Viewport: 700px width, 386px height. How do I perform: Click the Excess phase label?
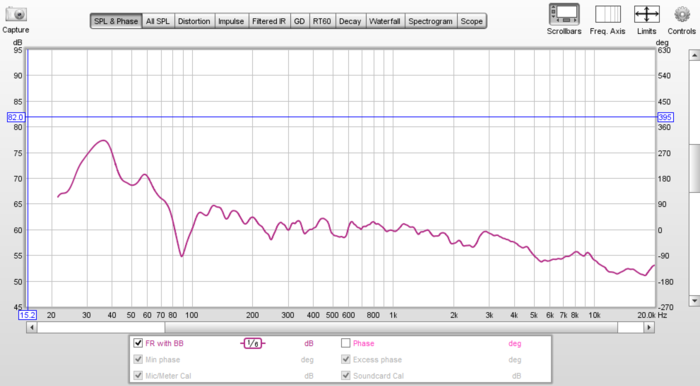(377, 360)
